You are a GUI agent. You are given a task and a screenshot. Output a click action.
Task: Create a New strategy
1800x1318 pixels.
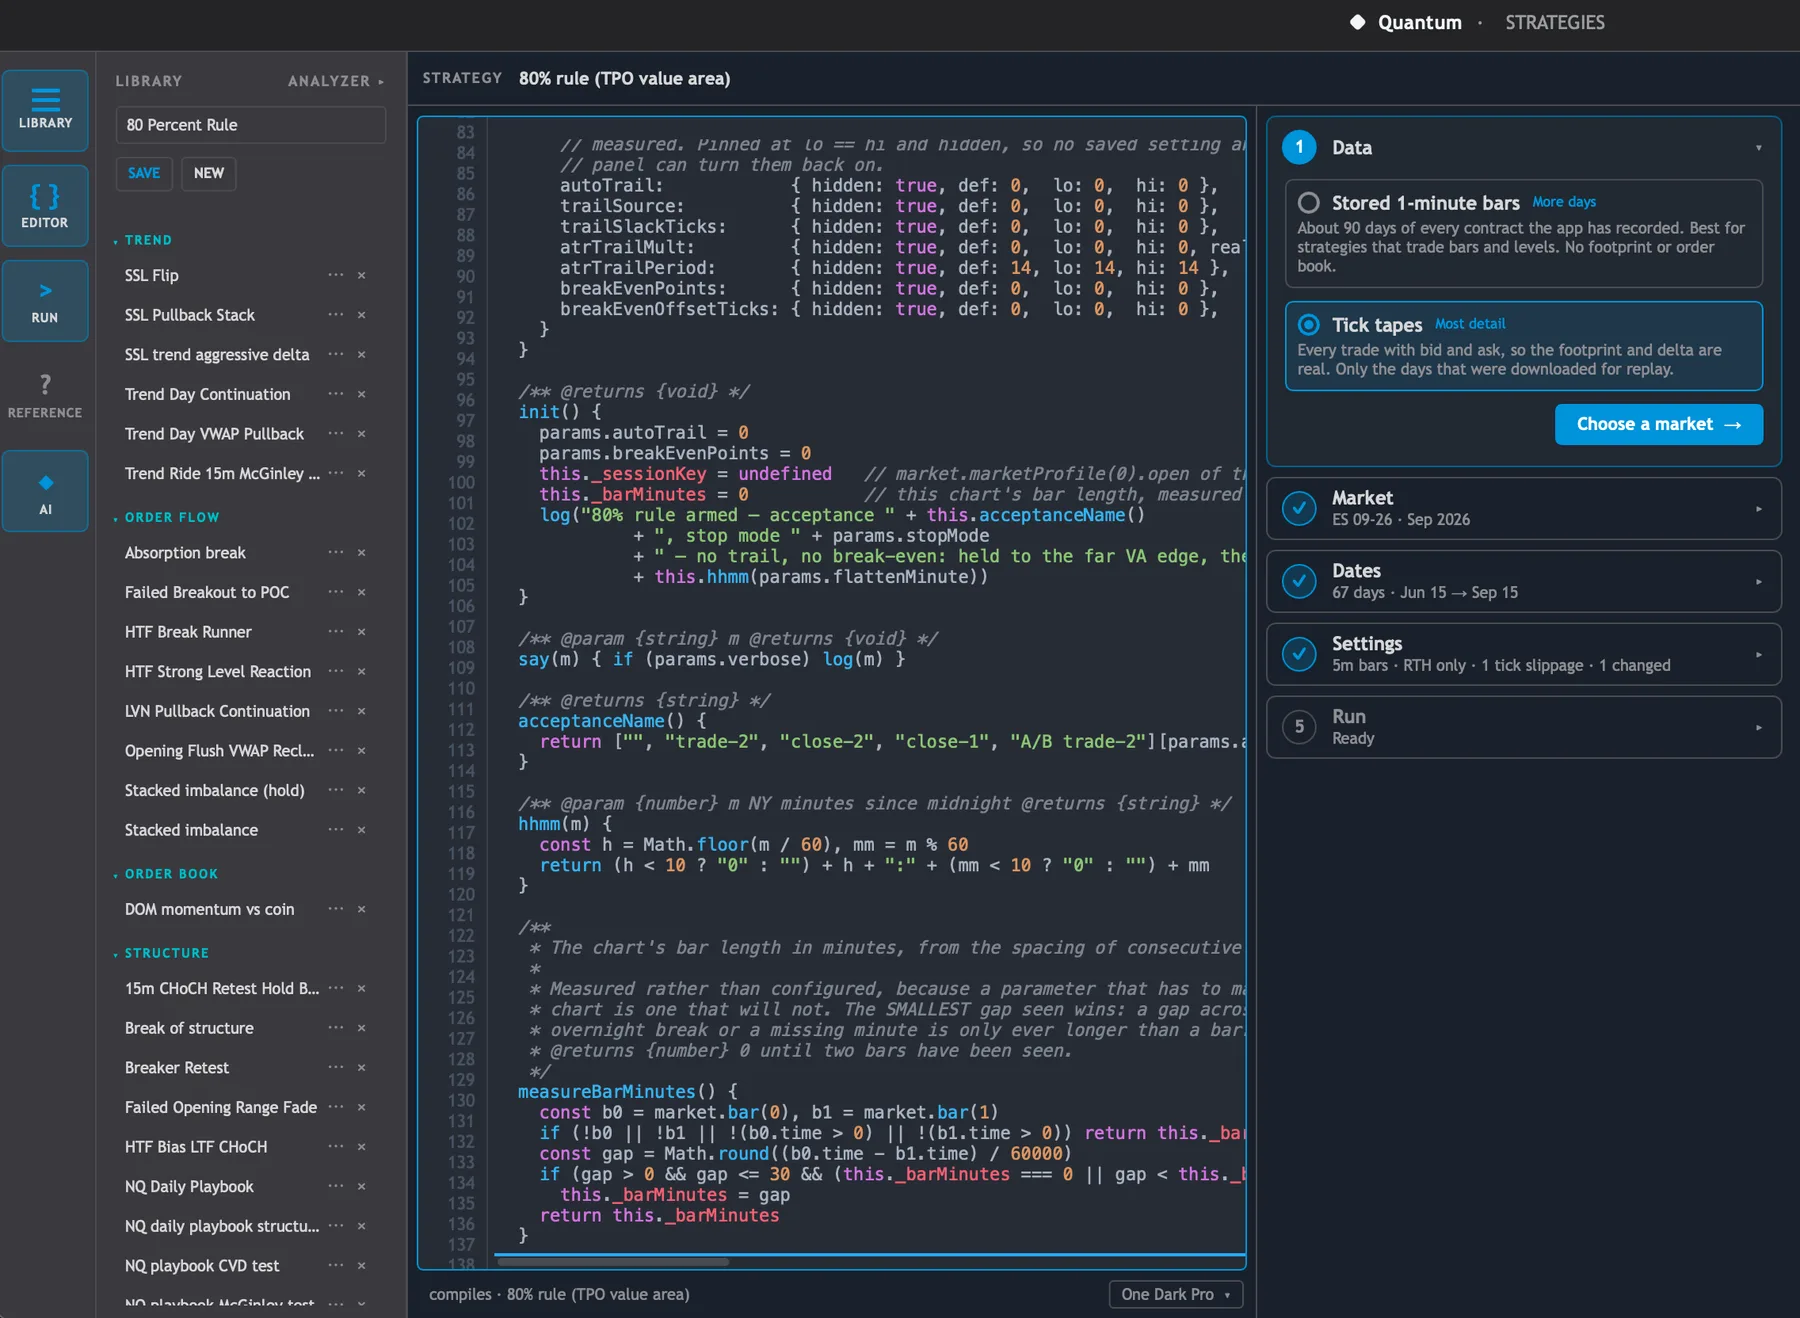(208, 173)
